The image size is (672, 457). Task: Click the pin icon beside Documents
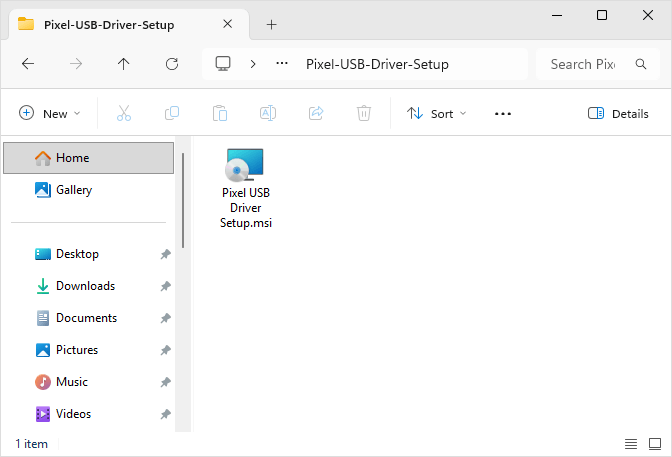[165, 318]
